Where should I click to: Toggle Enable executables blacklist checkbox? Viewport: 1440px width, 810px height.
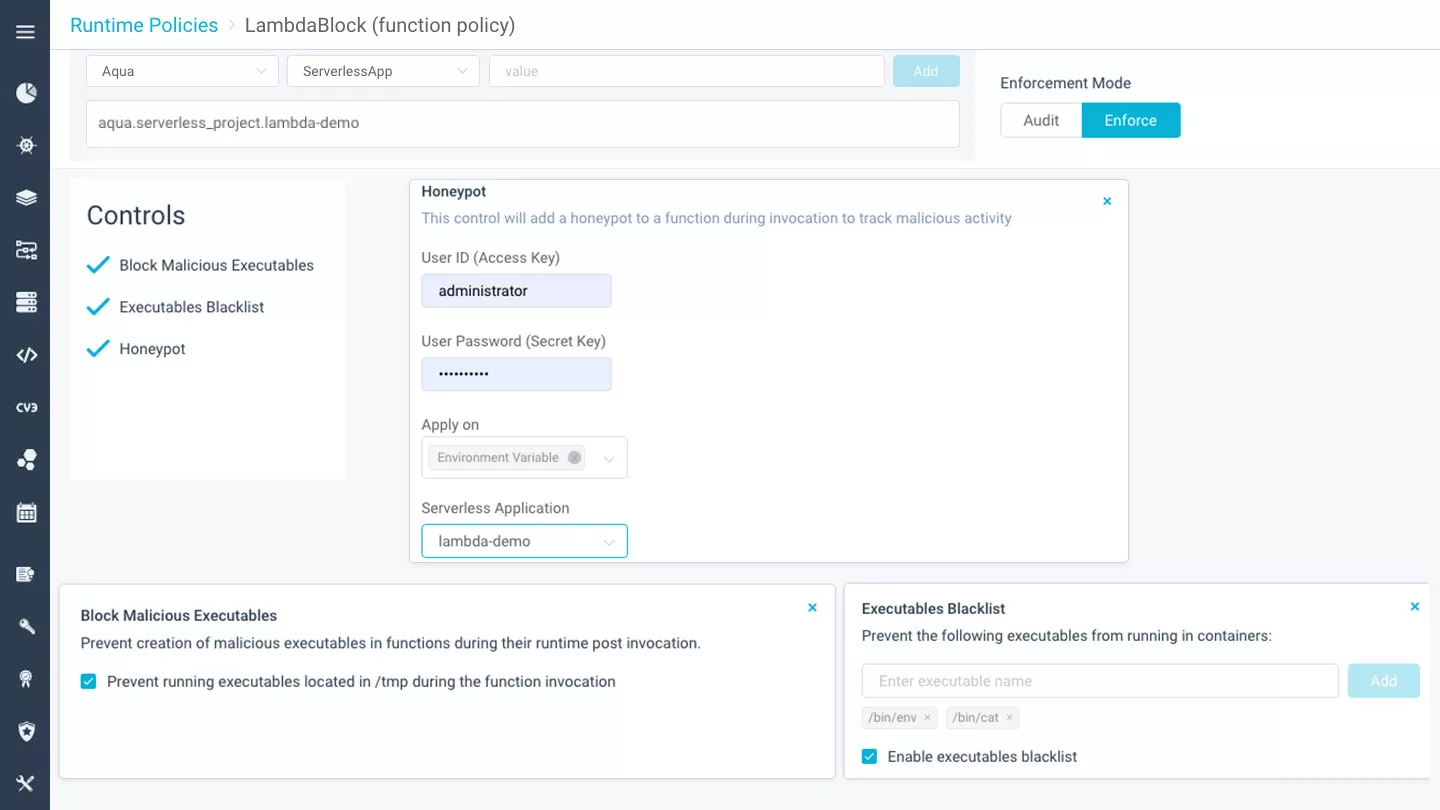(869, 756)
